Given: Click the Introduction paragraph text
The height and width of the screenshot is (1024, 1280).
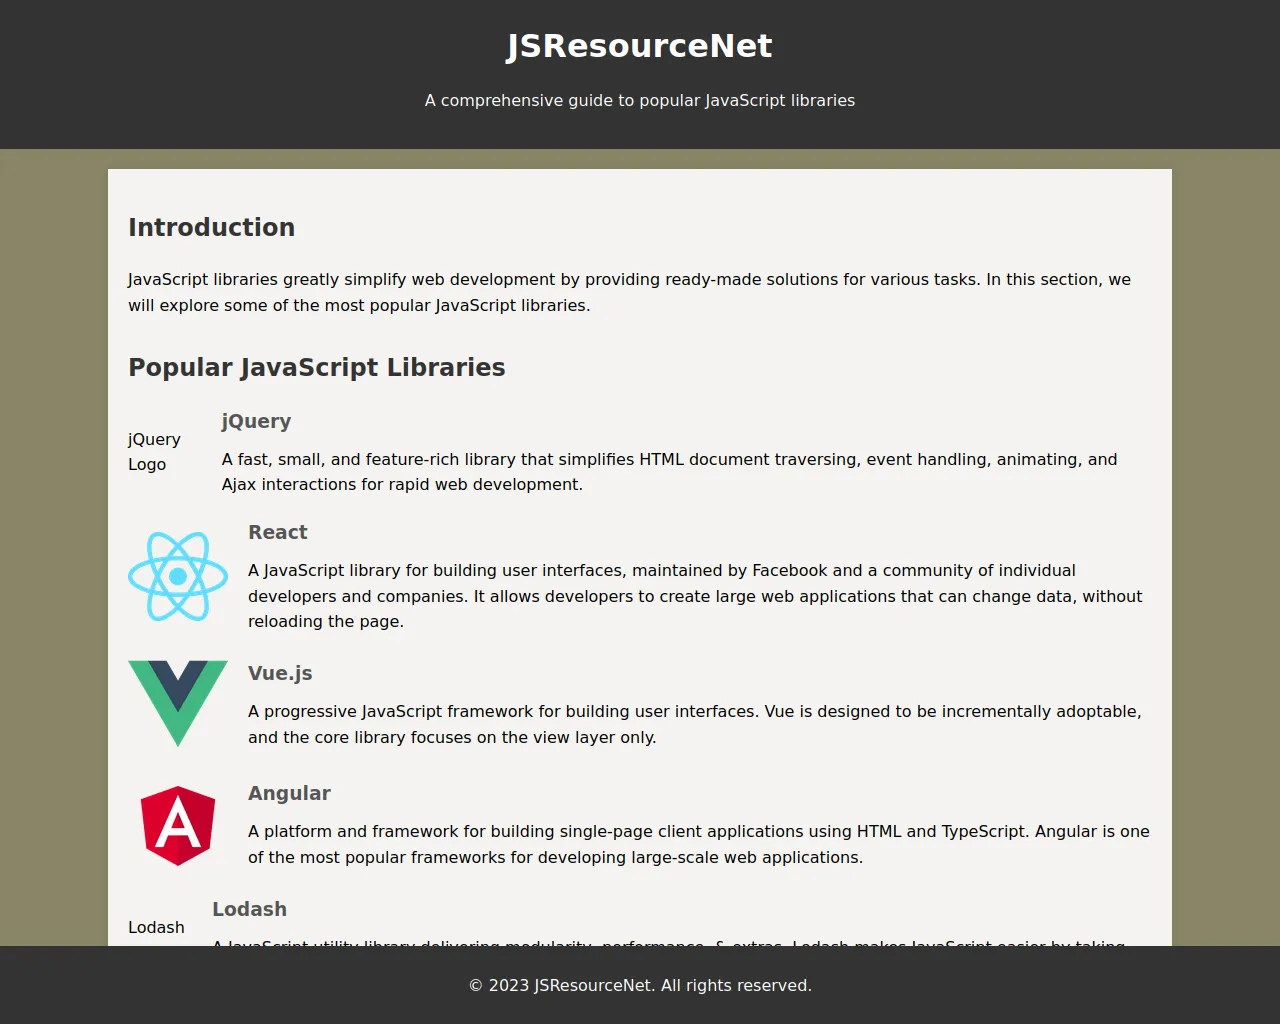Looking at the screenshot, I should click(x=629, y=292).
